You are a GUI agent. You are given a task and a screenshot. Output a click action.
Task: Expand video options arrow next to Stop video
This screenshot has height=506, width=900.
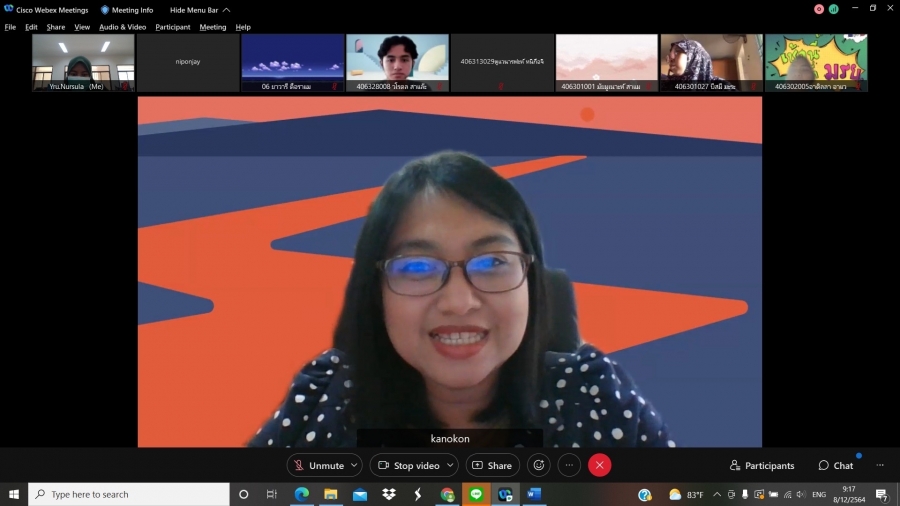coord(450,465)
